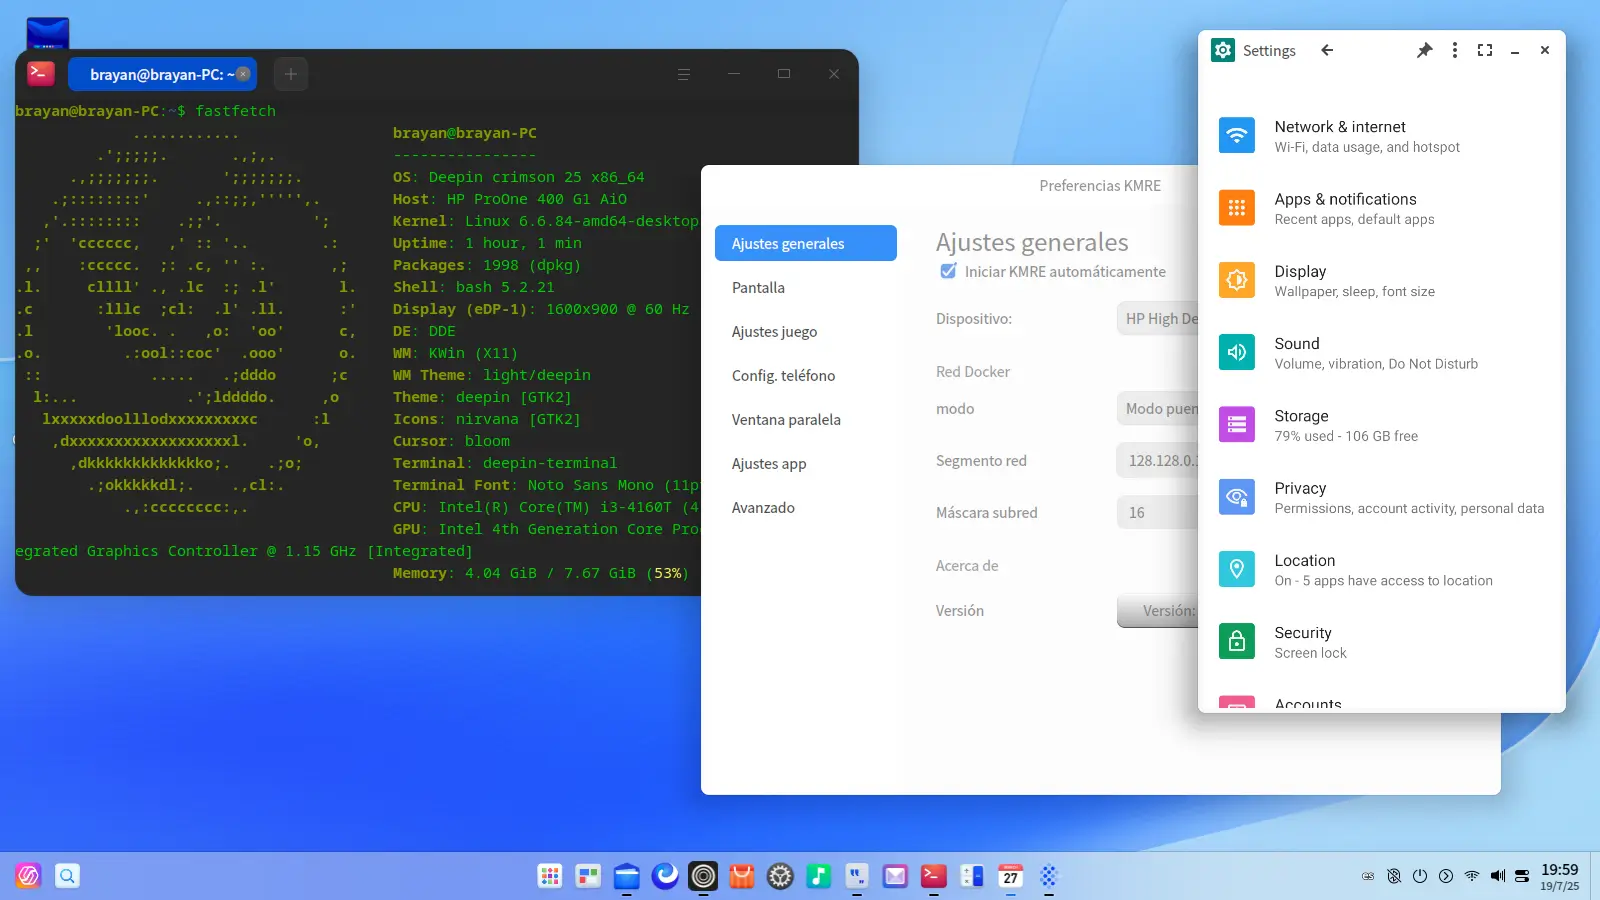Screen dimensions: 1600x900
Task: Switch to the Pantalla section
Action: [806, 287]
